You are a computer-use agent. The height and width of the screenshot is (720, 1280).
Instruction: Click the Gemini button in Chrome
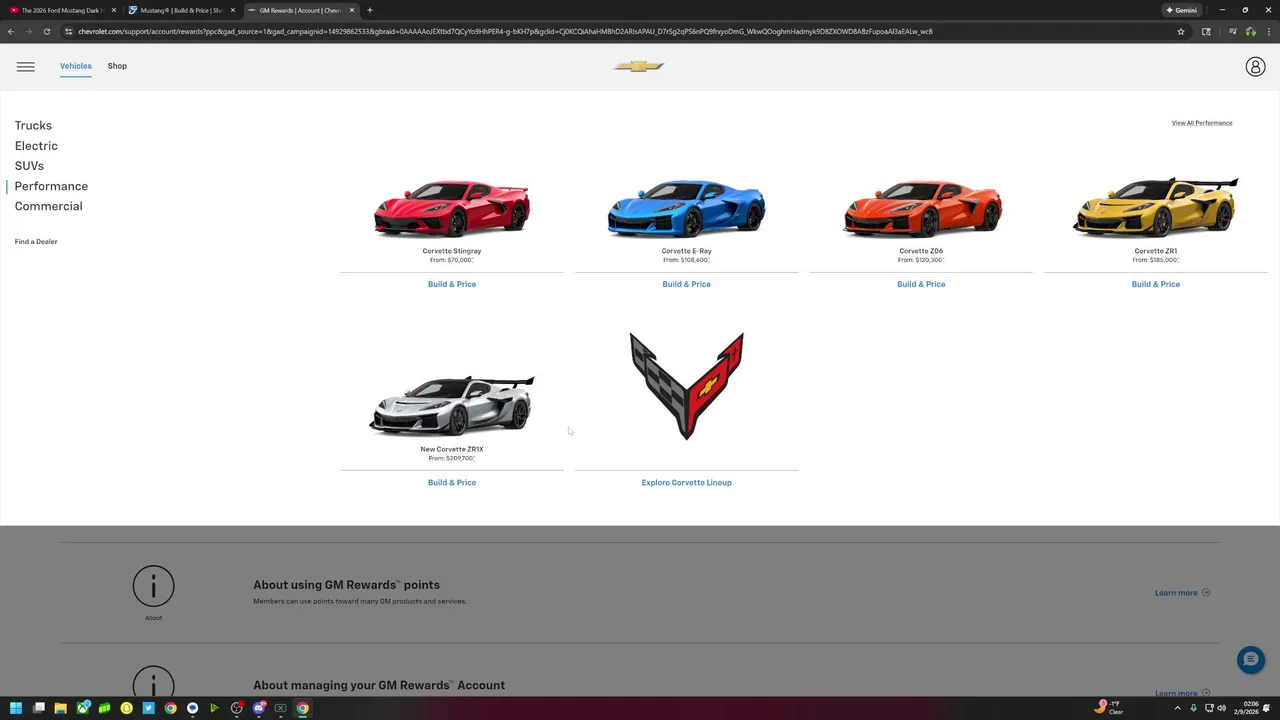1181,10
